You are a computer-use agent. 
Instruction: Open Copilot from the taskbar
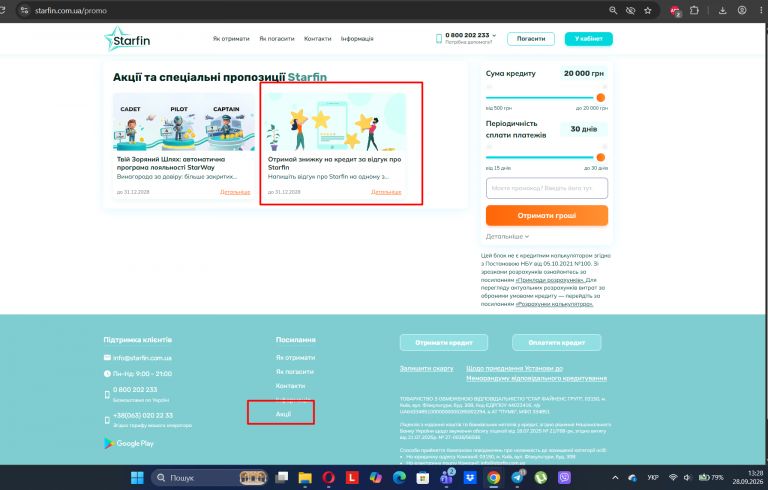(376, 477)
